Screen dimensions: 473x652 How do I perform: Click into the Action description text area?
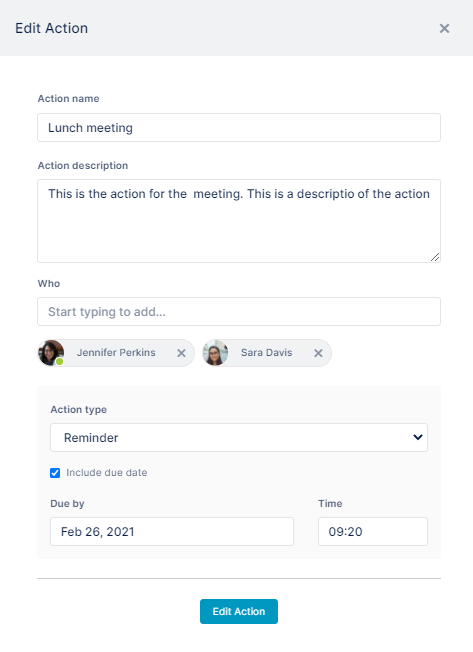[x=239, y=221]
